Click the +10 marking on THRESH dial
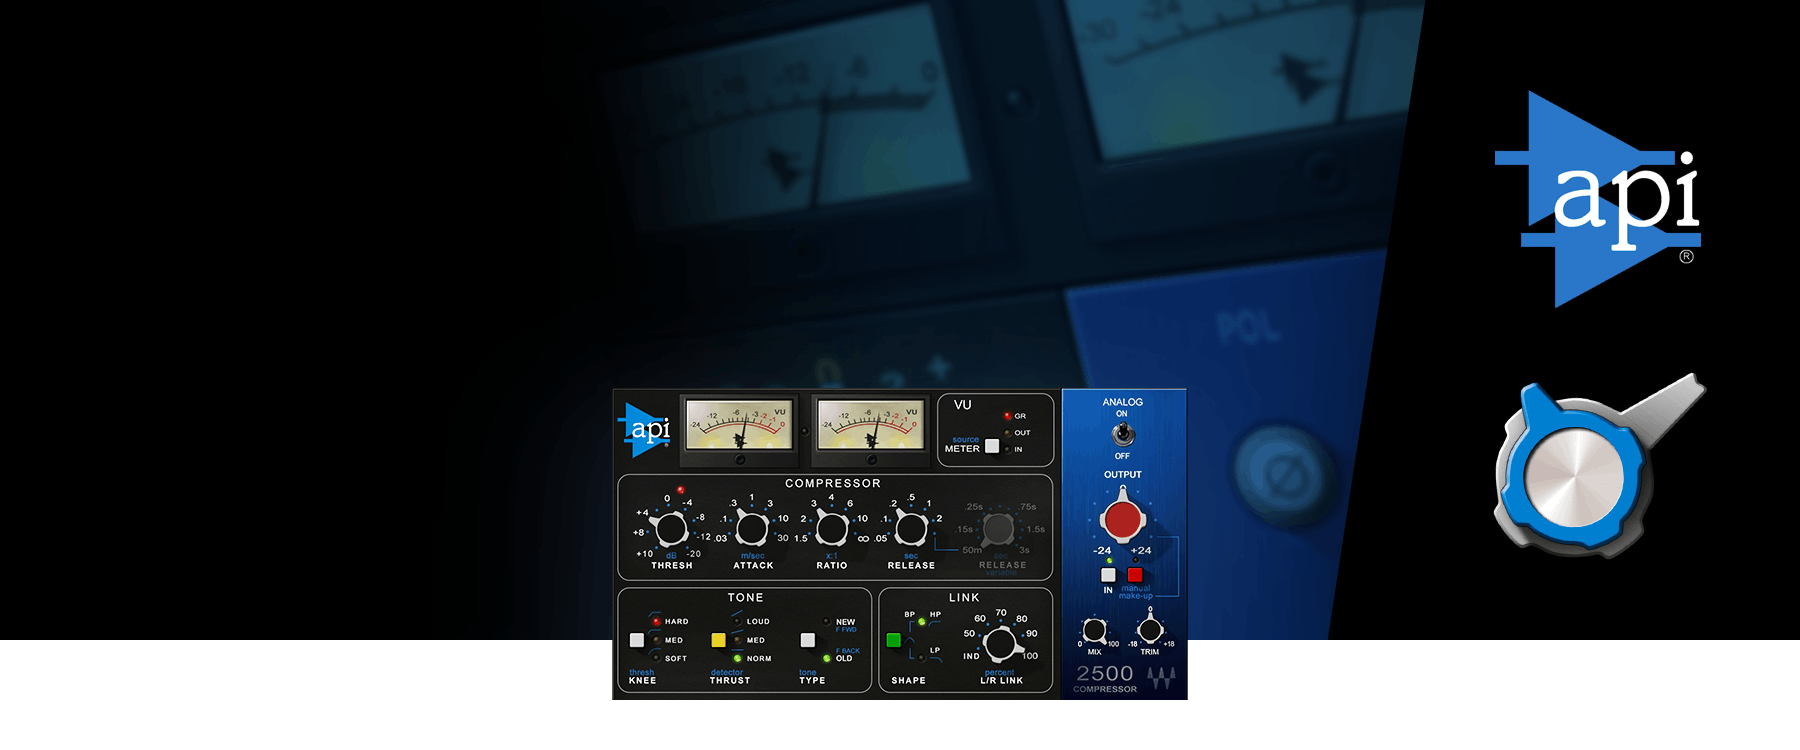This screenshot has width=1800, height=750. pos(645,554)
